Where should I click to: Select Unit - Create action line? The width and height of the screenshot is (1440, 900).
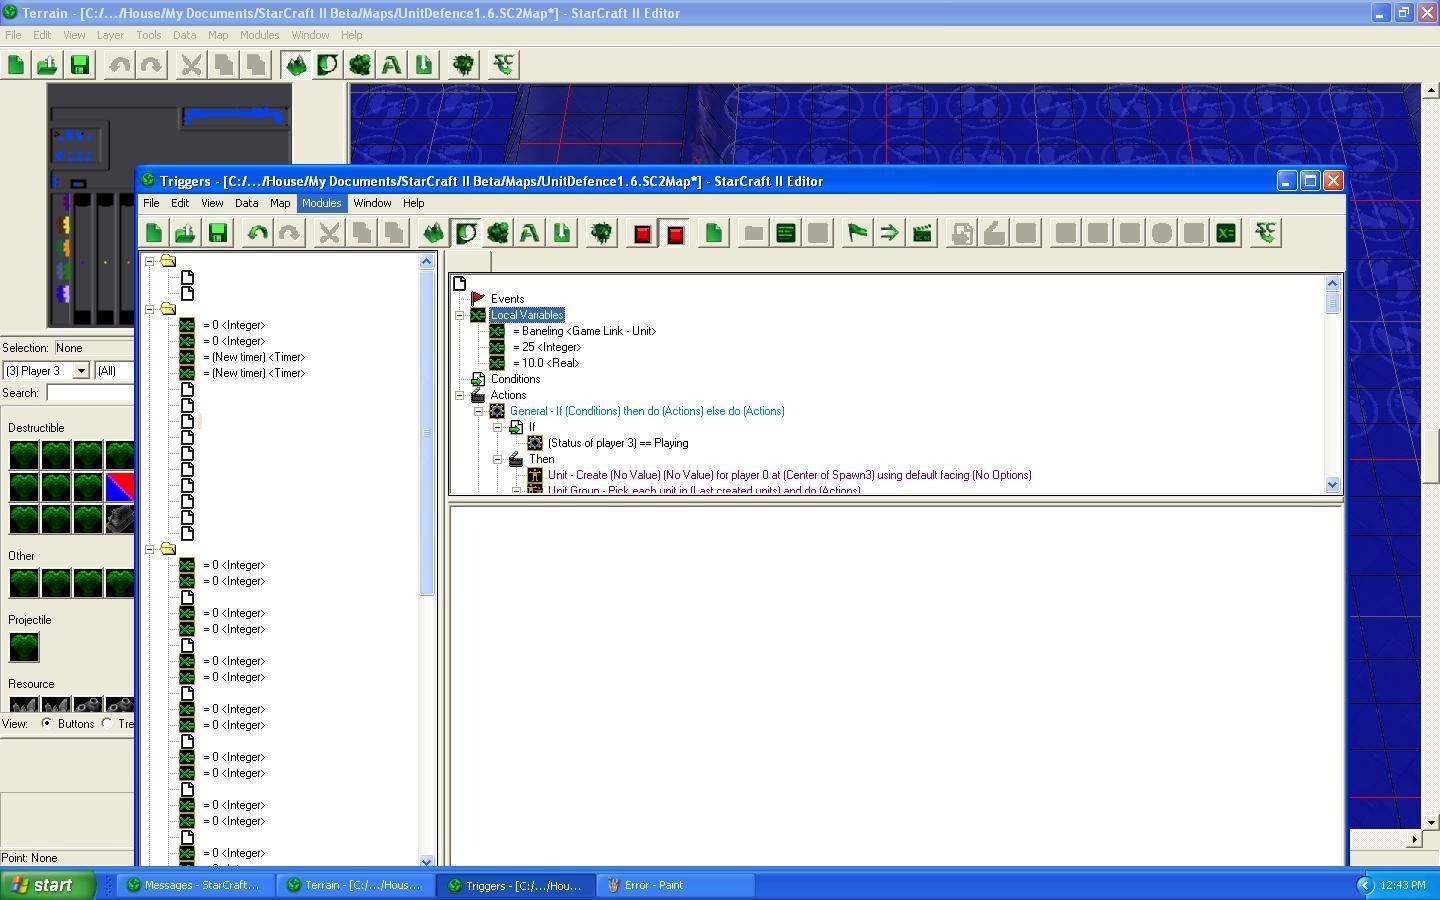tap(790, 475)
